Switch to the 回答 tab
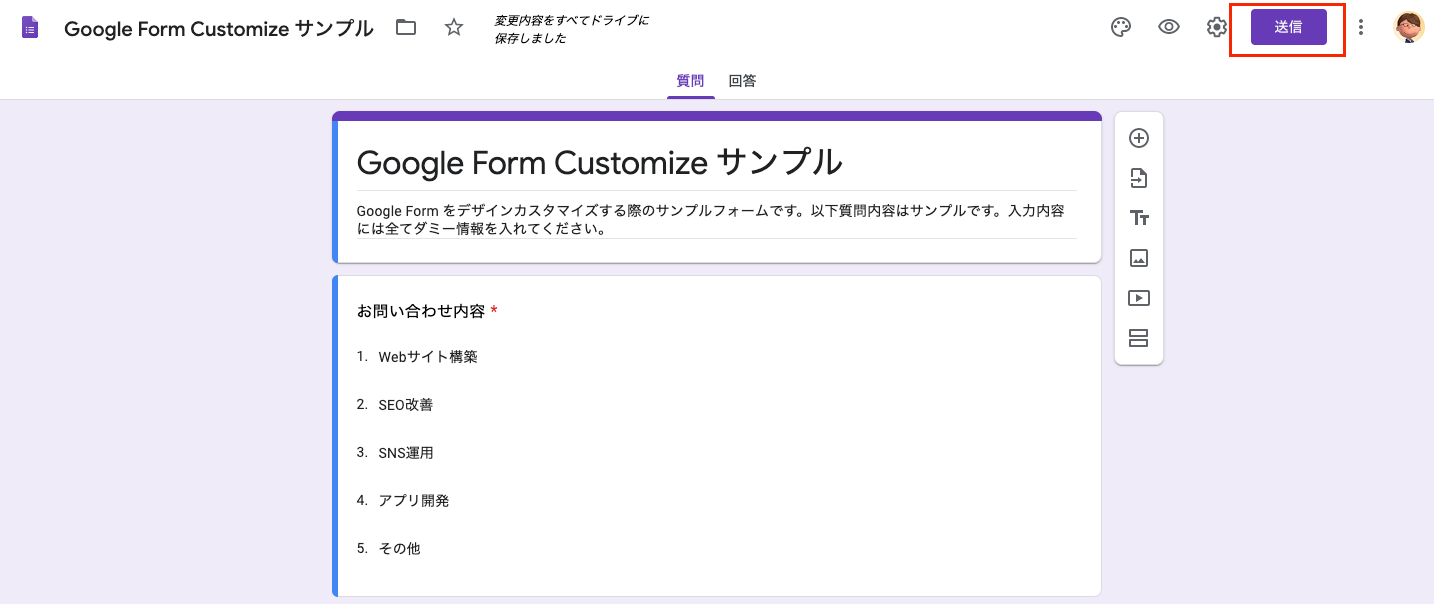This screenshot has width=1434, height=604. pyautogui.click(x=742, y=81)
